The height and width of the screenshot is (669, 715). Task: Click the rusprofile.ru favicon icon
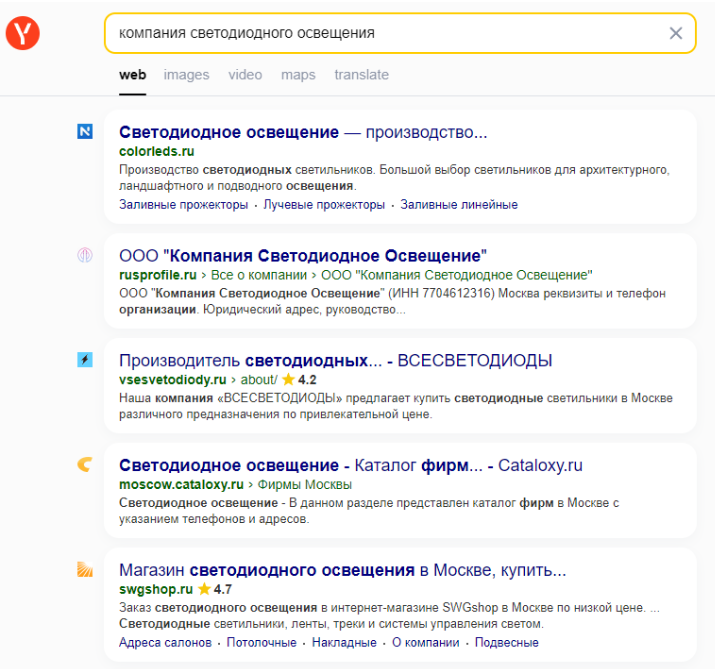(85, 255)
